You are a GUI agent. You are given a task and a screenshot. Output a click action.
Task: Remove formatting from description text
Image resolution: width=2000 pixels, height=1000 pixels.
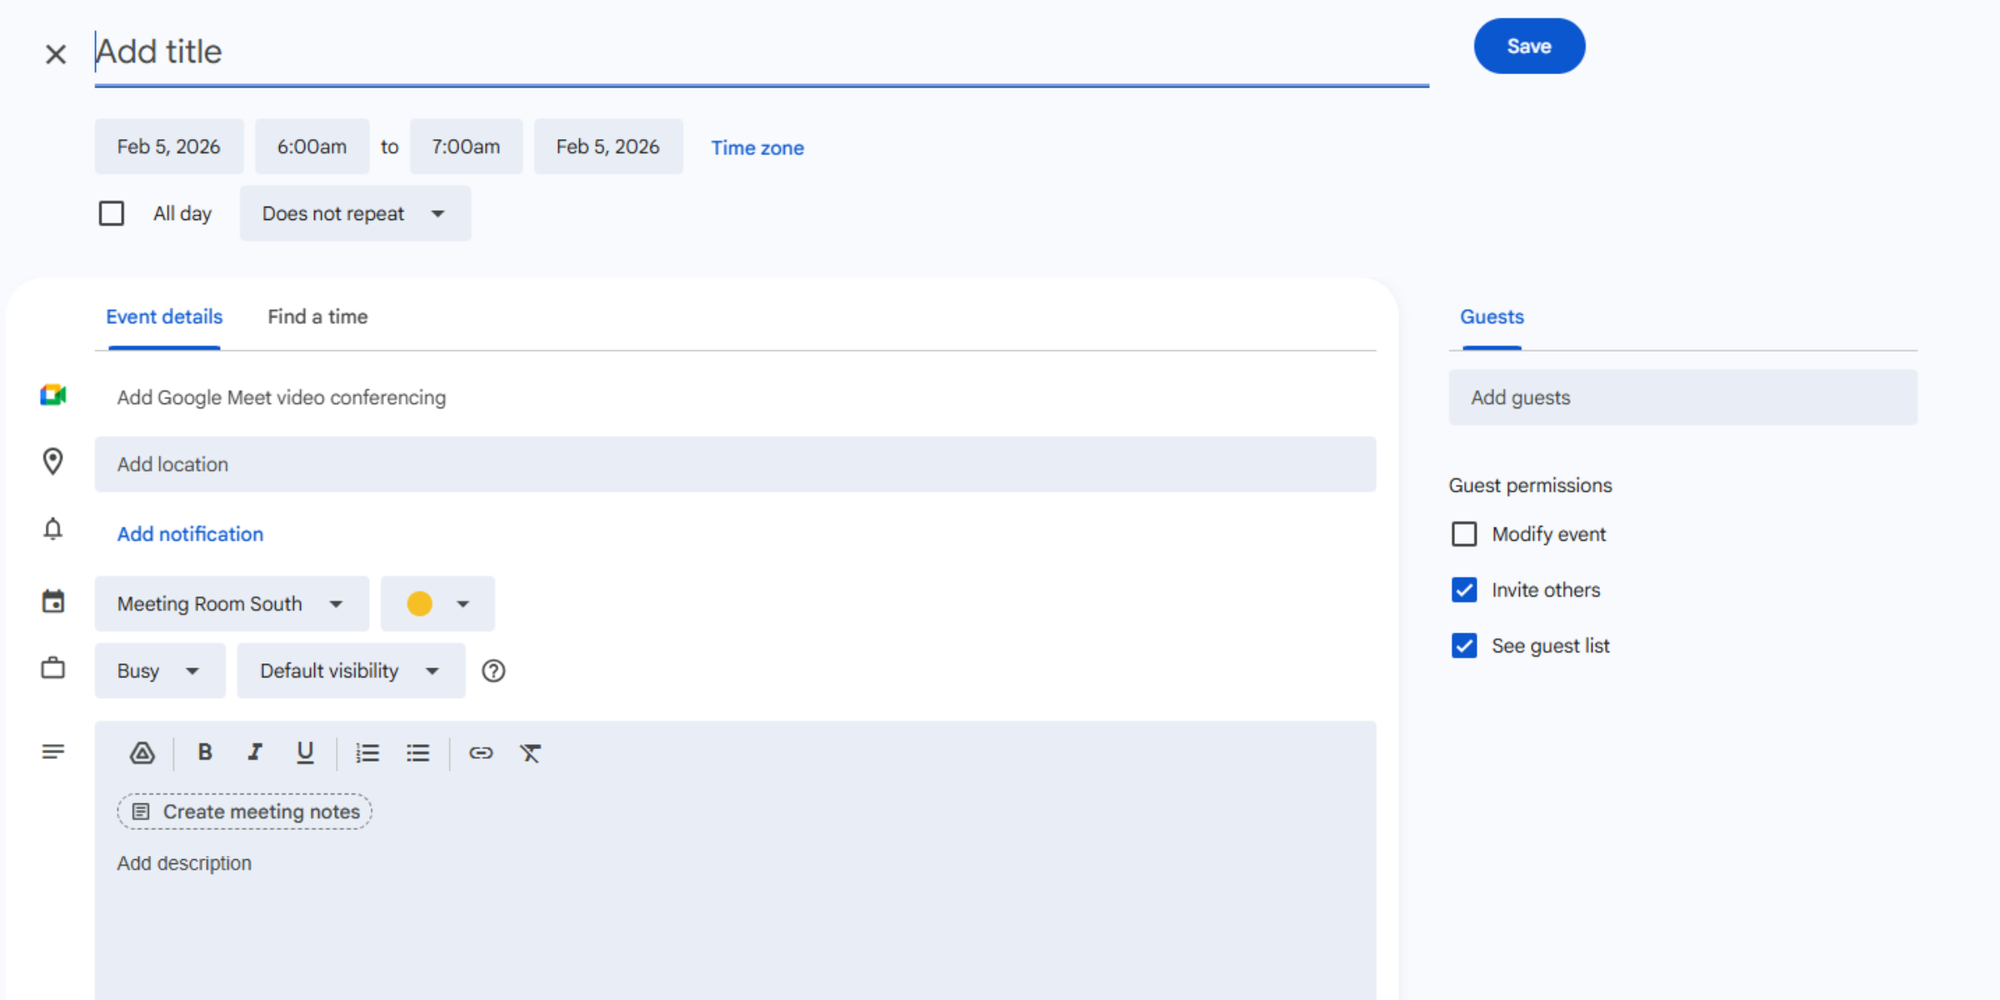click(530, 753)
